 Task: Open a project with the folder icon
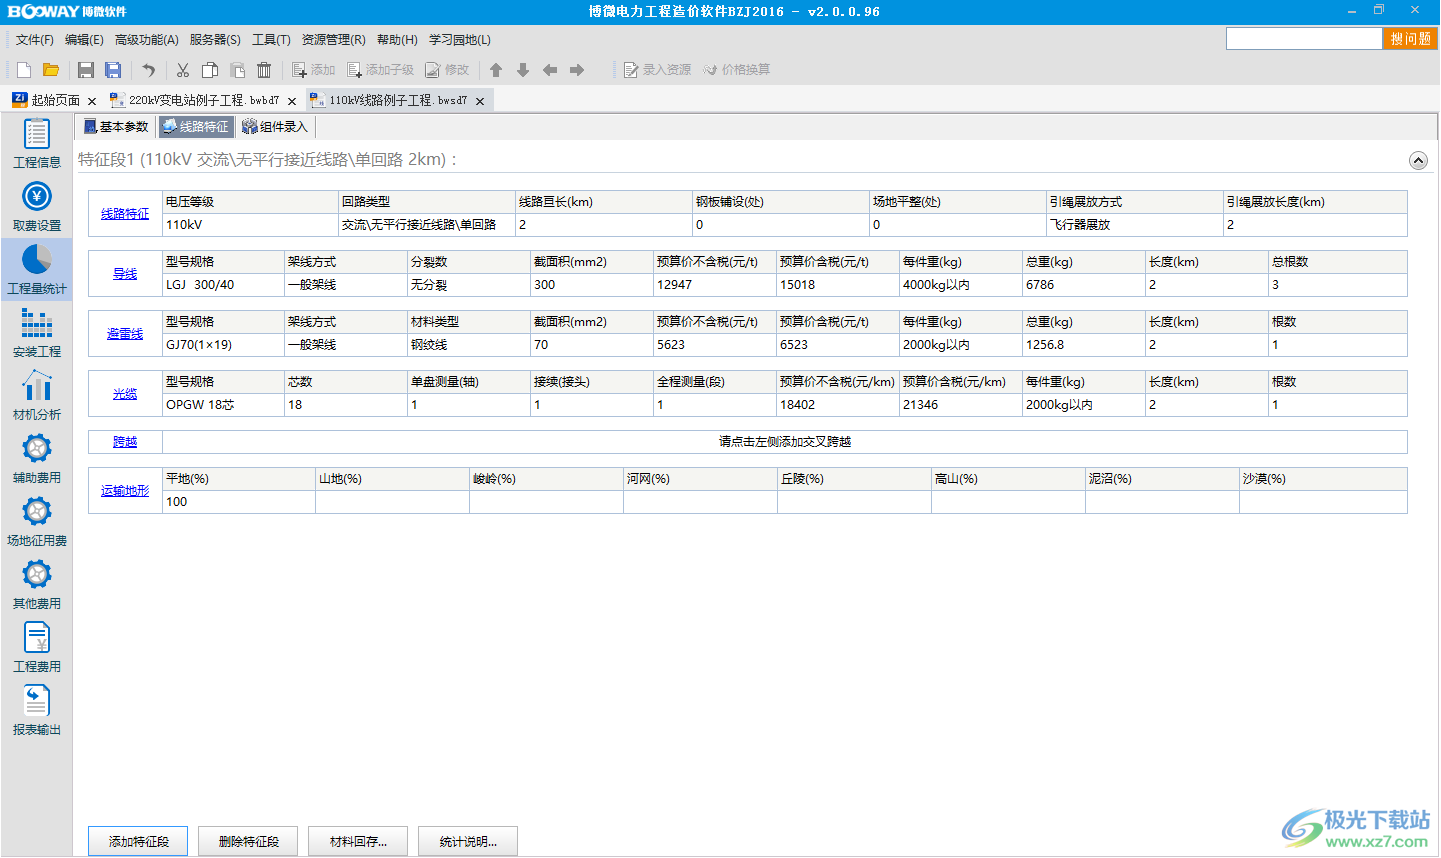pos(51,70)
